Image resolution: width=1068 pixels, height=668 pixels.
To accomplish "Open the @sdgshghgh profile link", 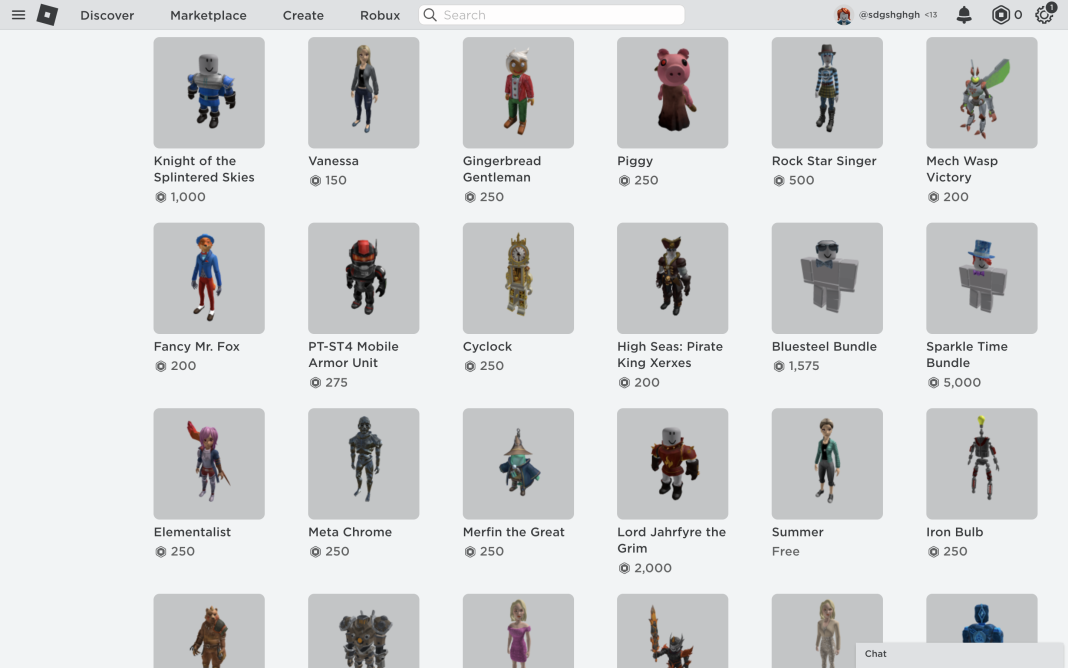I will (x=889, y=14).
